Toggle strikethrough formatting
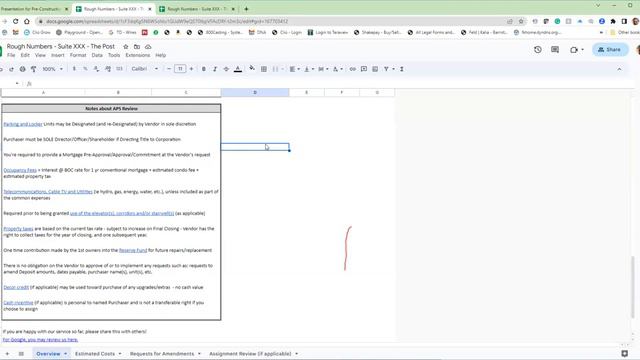Viewport: 640px width, 360px height. point(226,69)
